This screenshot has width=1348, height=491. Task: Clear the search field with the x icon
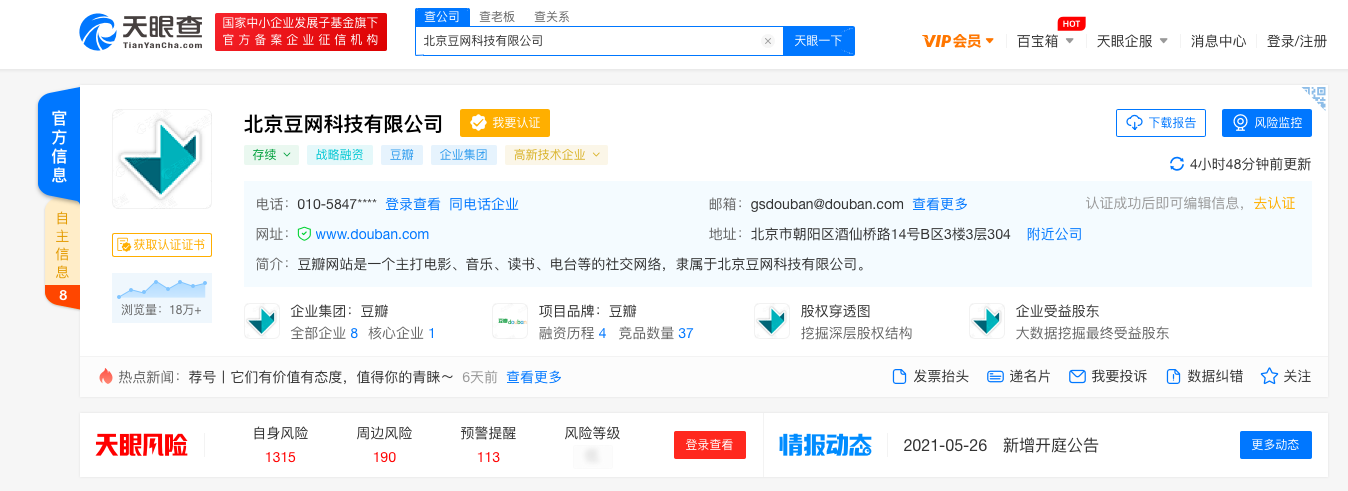768,41
